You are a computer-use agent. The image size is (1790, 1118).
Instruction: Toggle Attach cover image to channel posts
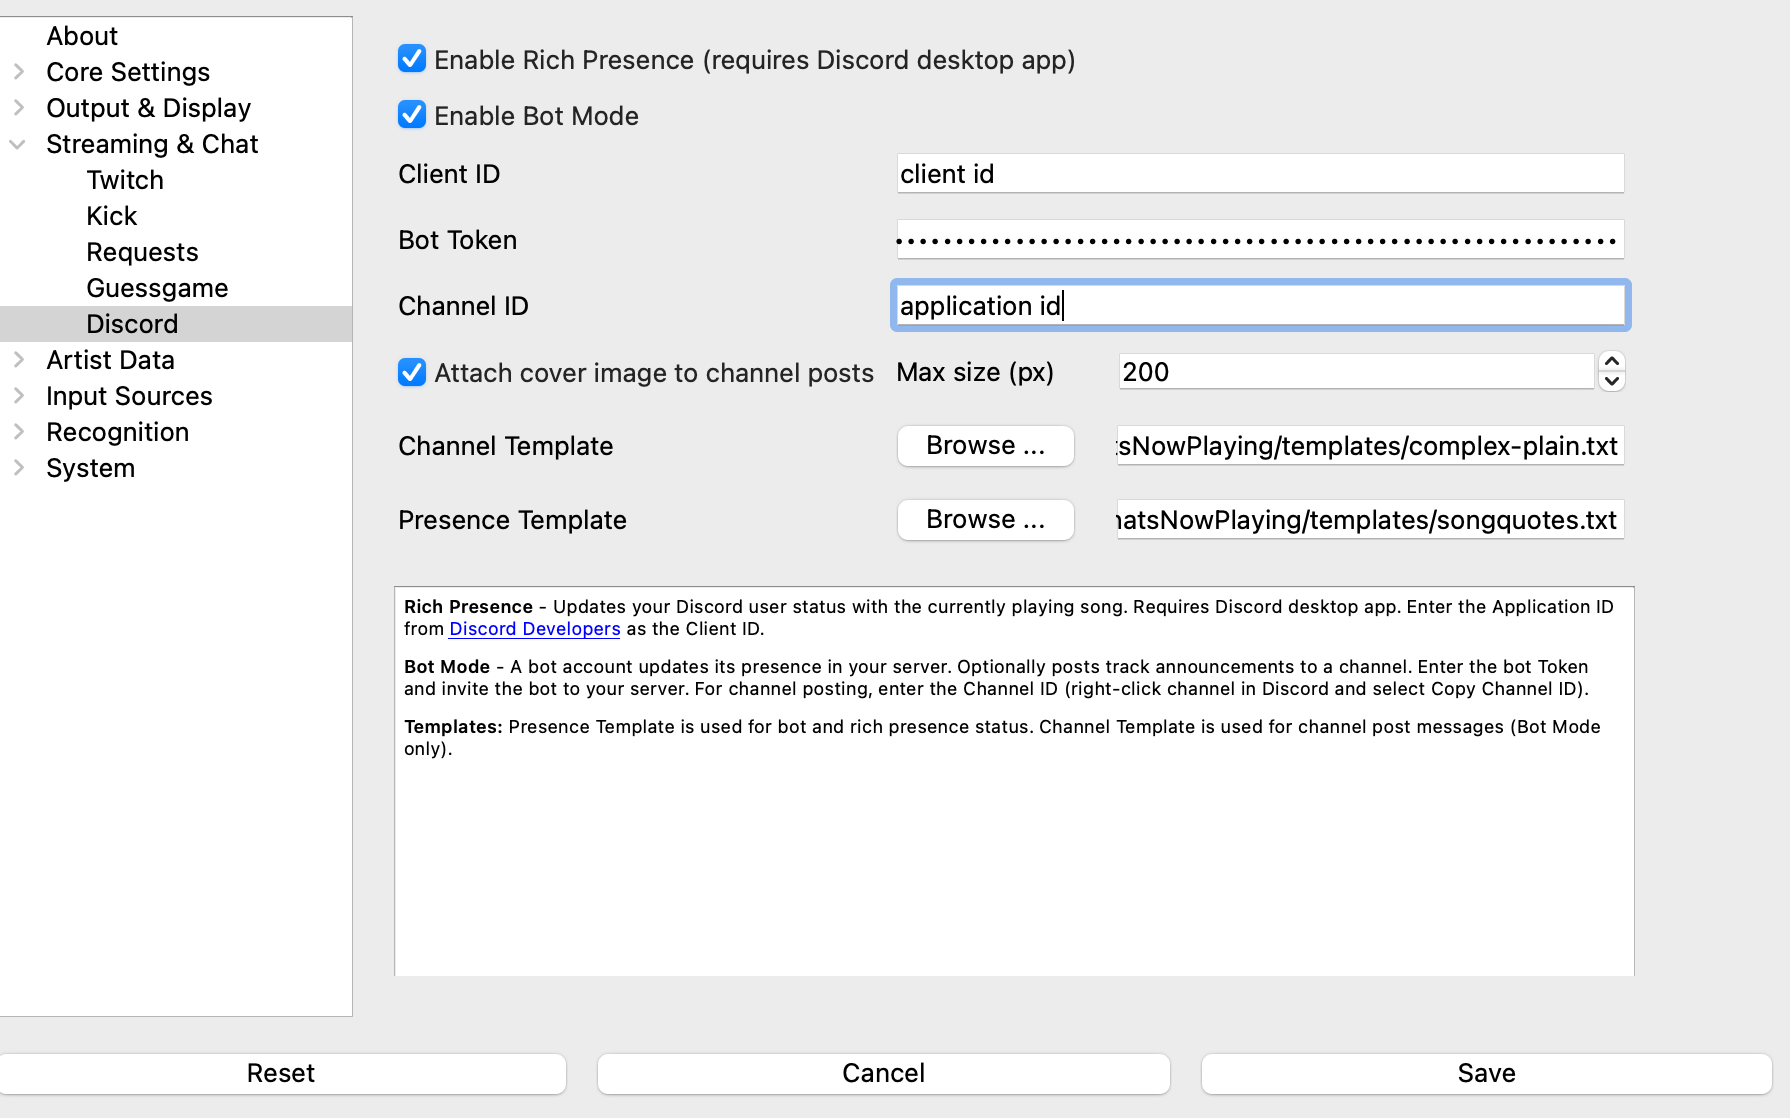411,373
